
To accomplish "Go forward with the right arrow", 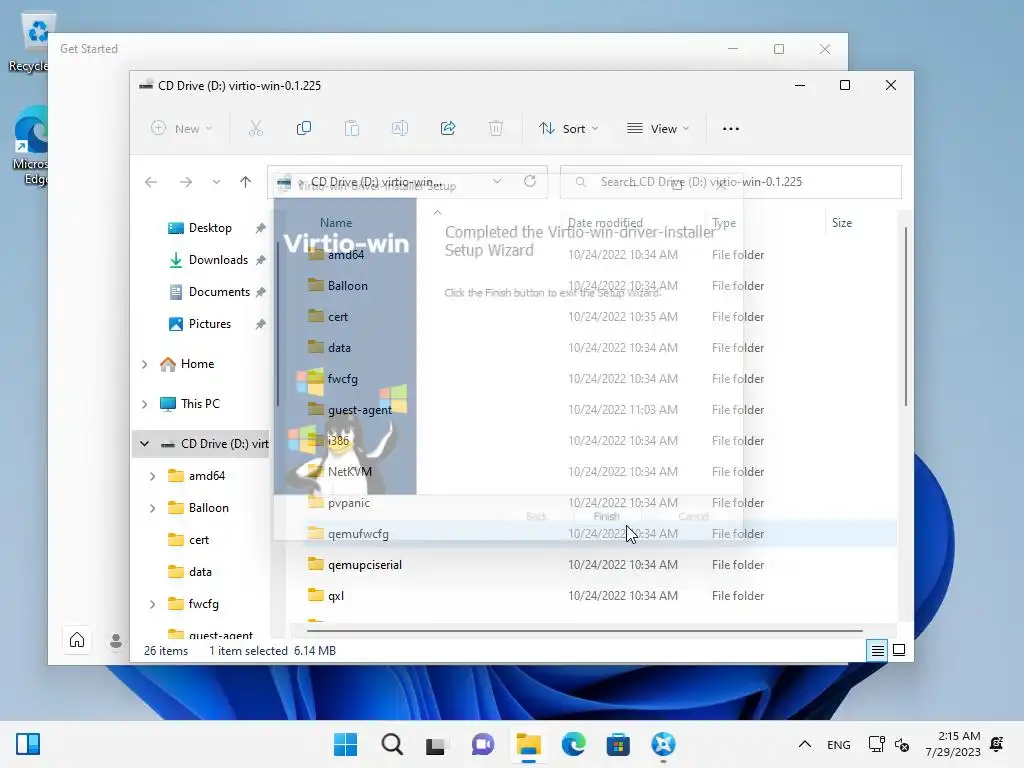I will click(185, 182).
